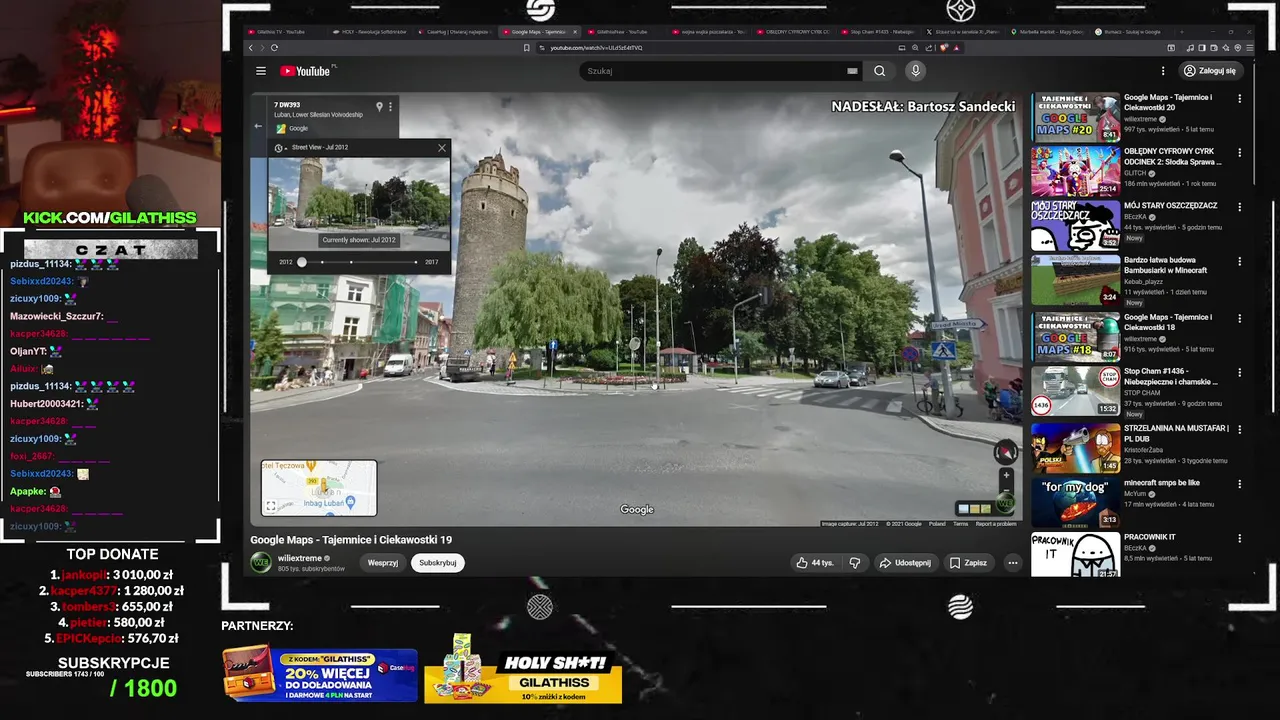Click Terms link in Street View

960,524
